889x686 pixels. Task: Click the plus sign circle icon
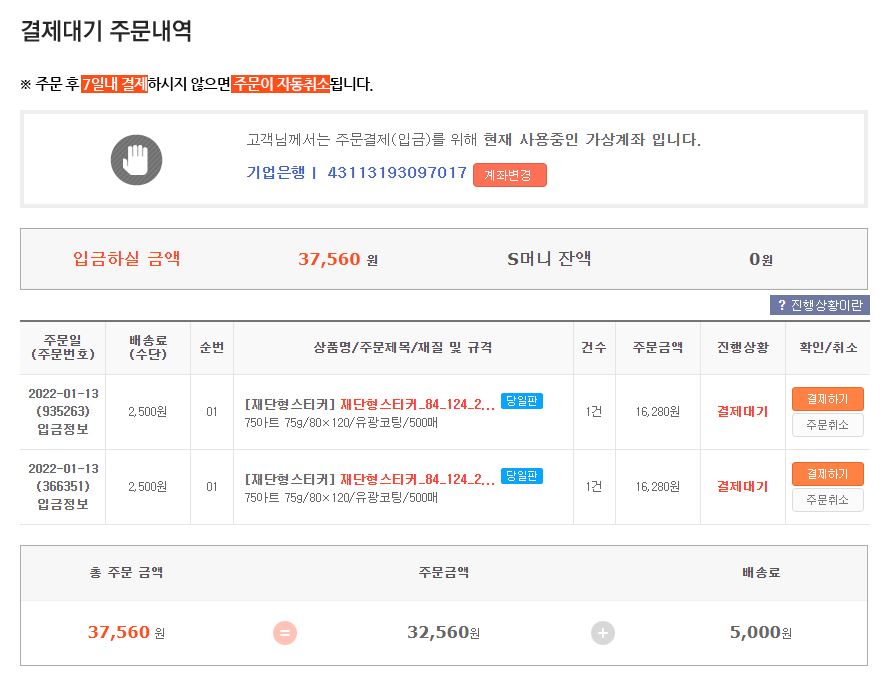603,633
